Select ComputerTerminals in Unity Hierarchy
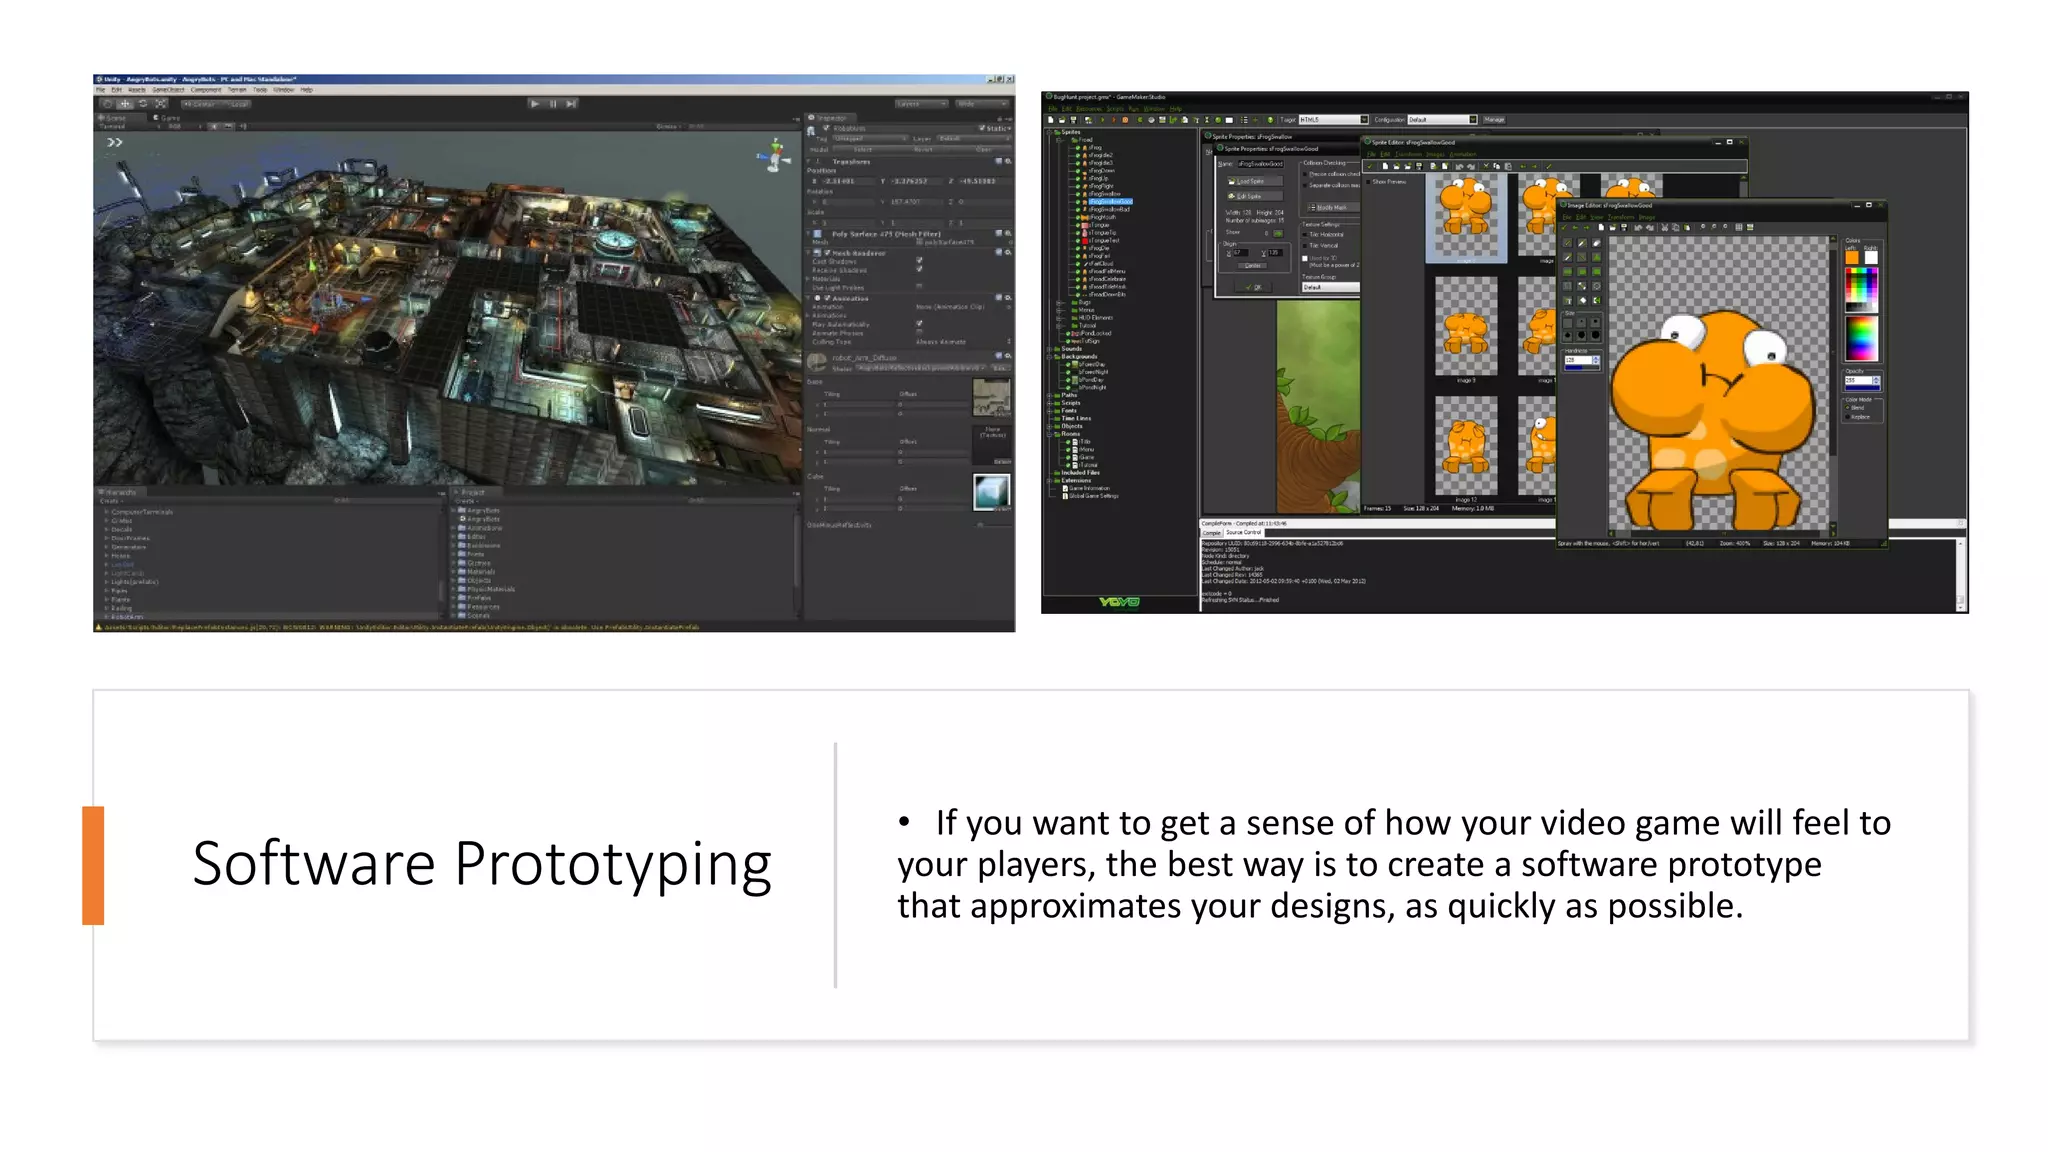Screen dimensions: 2048x1152 [x=142, y=512]
